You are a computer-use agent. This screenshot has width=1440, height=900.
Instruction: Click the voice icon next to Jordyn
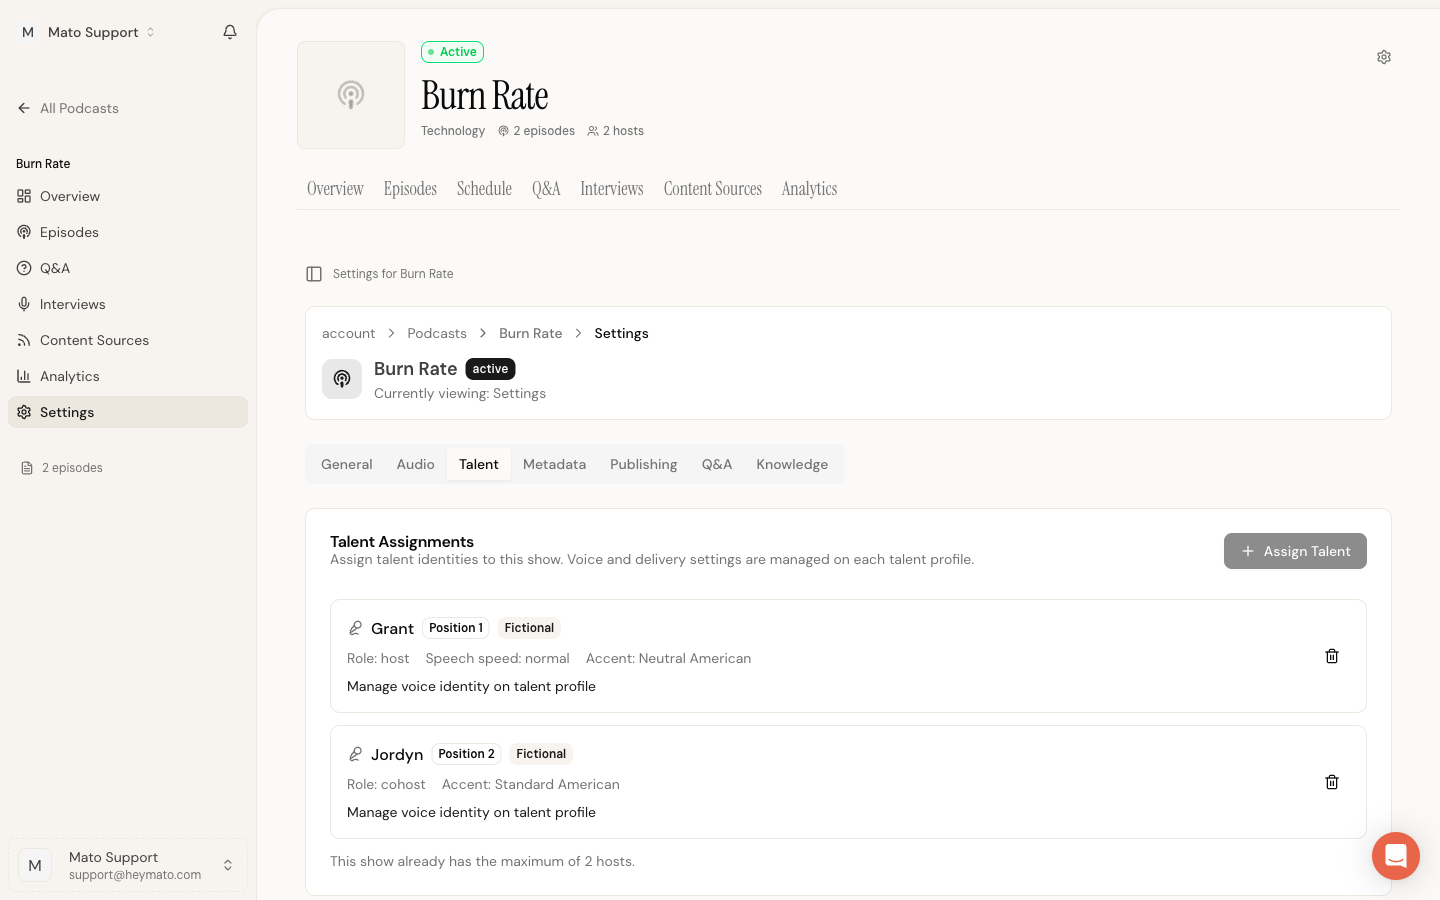point(355,754)
